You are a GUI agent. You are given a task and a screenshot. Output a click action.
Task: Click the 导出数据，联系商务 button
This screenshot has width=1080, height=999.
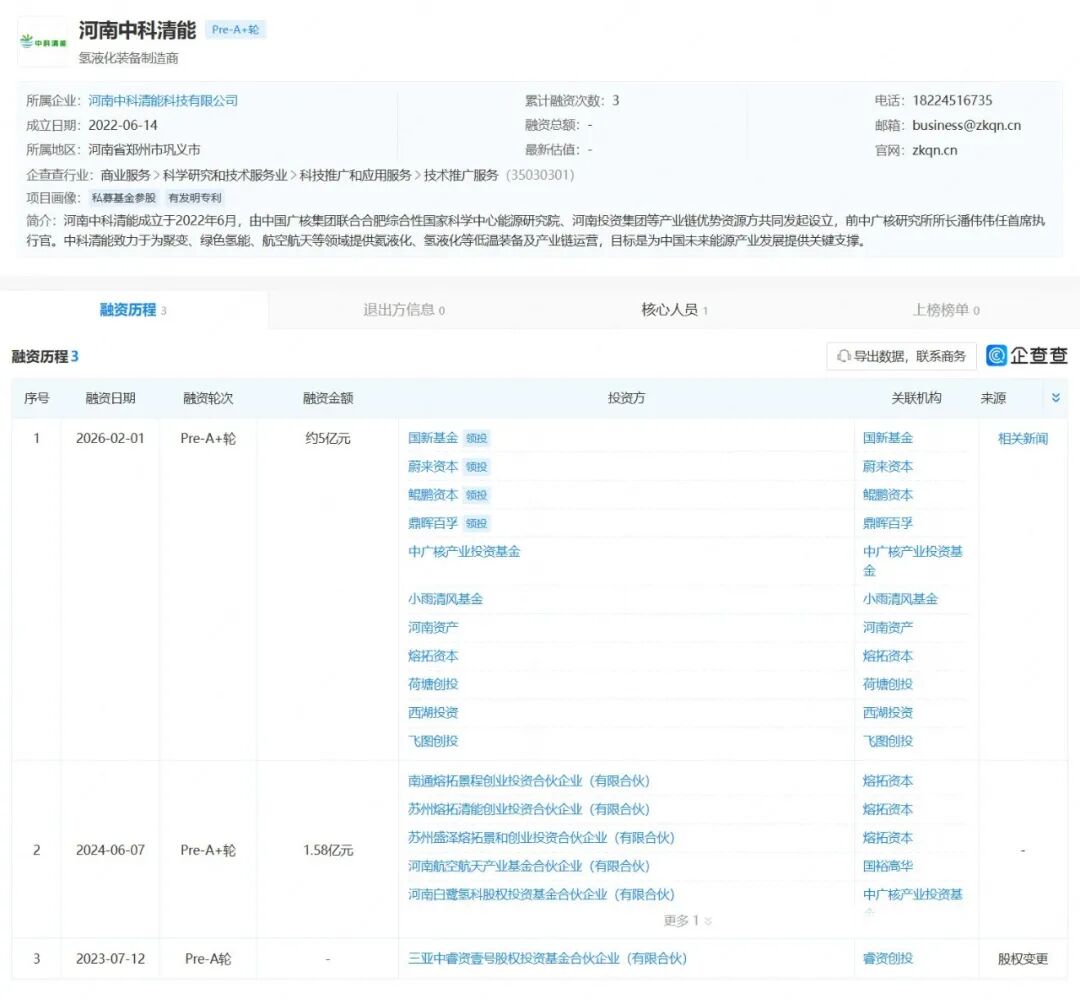pos(904,356)
